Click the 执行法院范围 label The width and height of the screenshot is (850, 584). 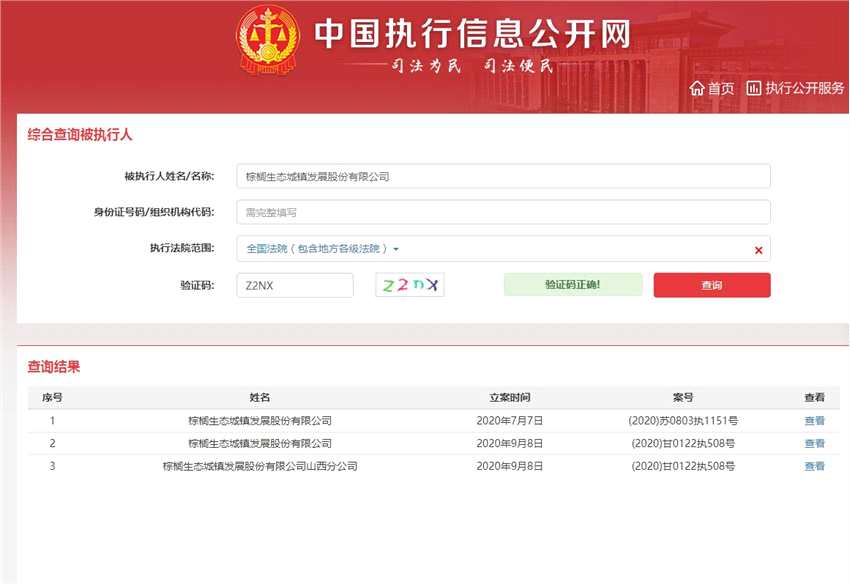[182, 248]
